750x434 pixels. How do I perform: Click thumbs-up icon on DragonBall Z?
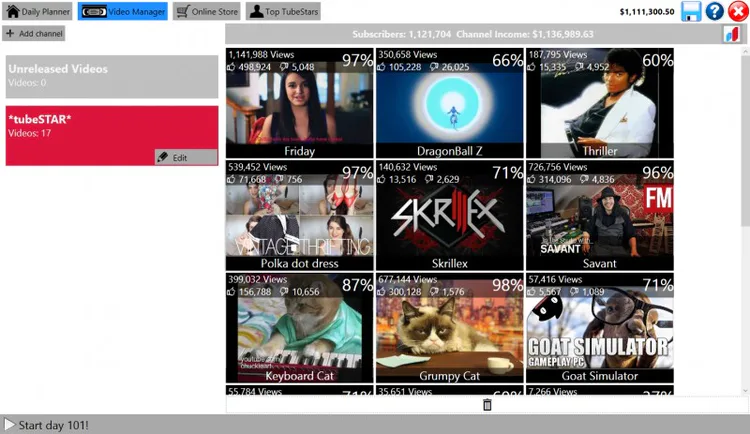coord(381,67)
